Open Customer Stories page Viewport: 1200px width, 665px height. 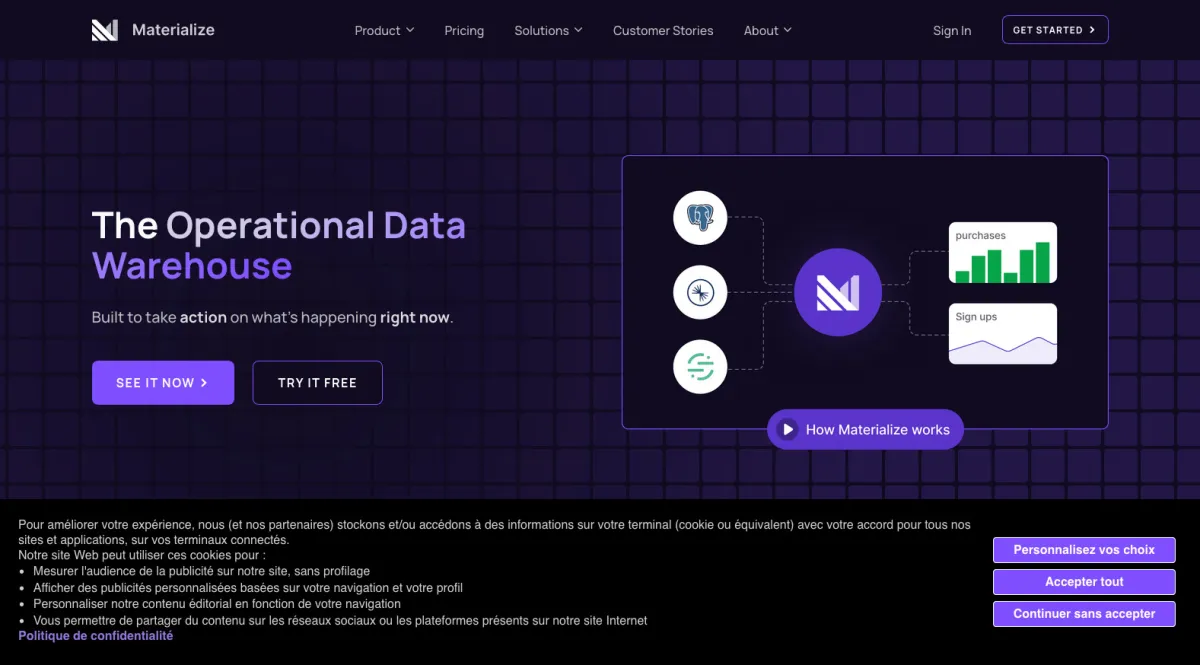pos(663,31)
